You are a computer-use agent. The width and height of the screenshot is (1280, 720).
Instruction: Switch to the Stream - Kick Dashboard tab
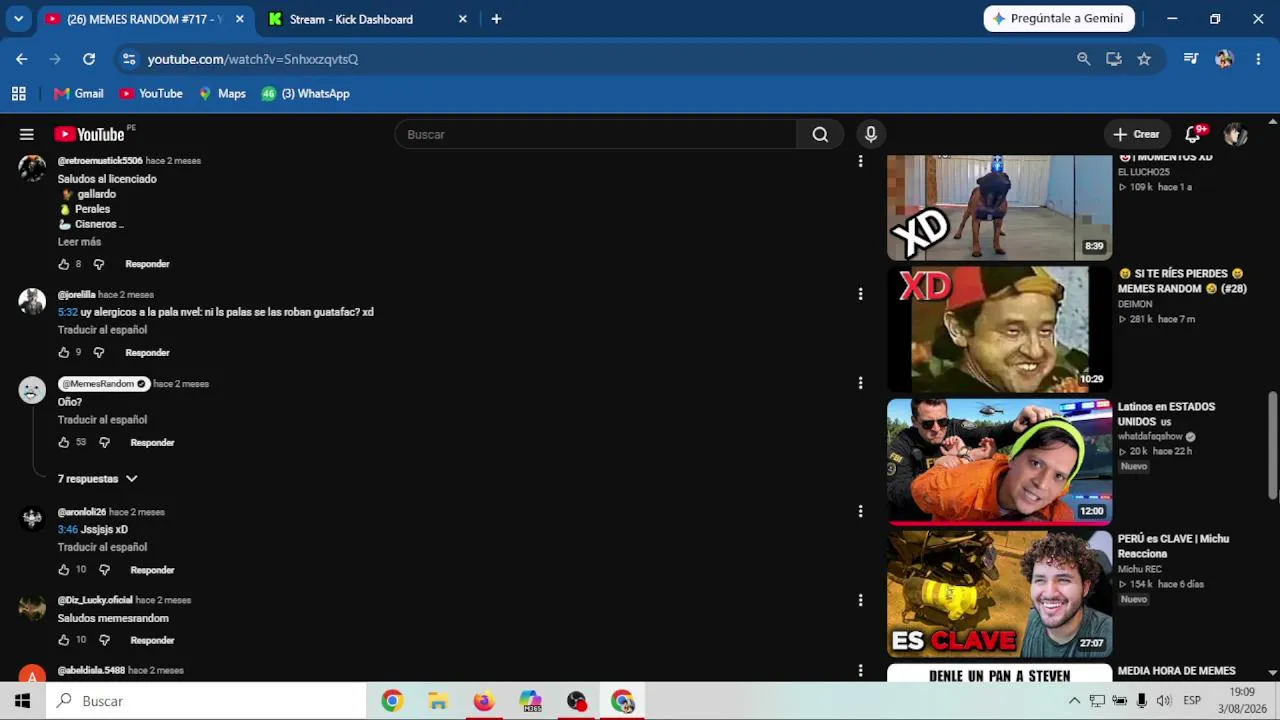click(x=351, y=19)
